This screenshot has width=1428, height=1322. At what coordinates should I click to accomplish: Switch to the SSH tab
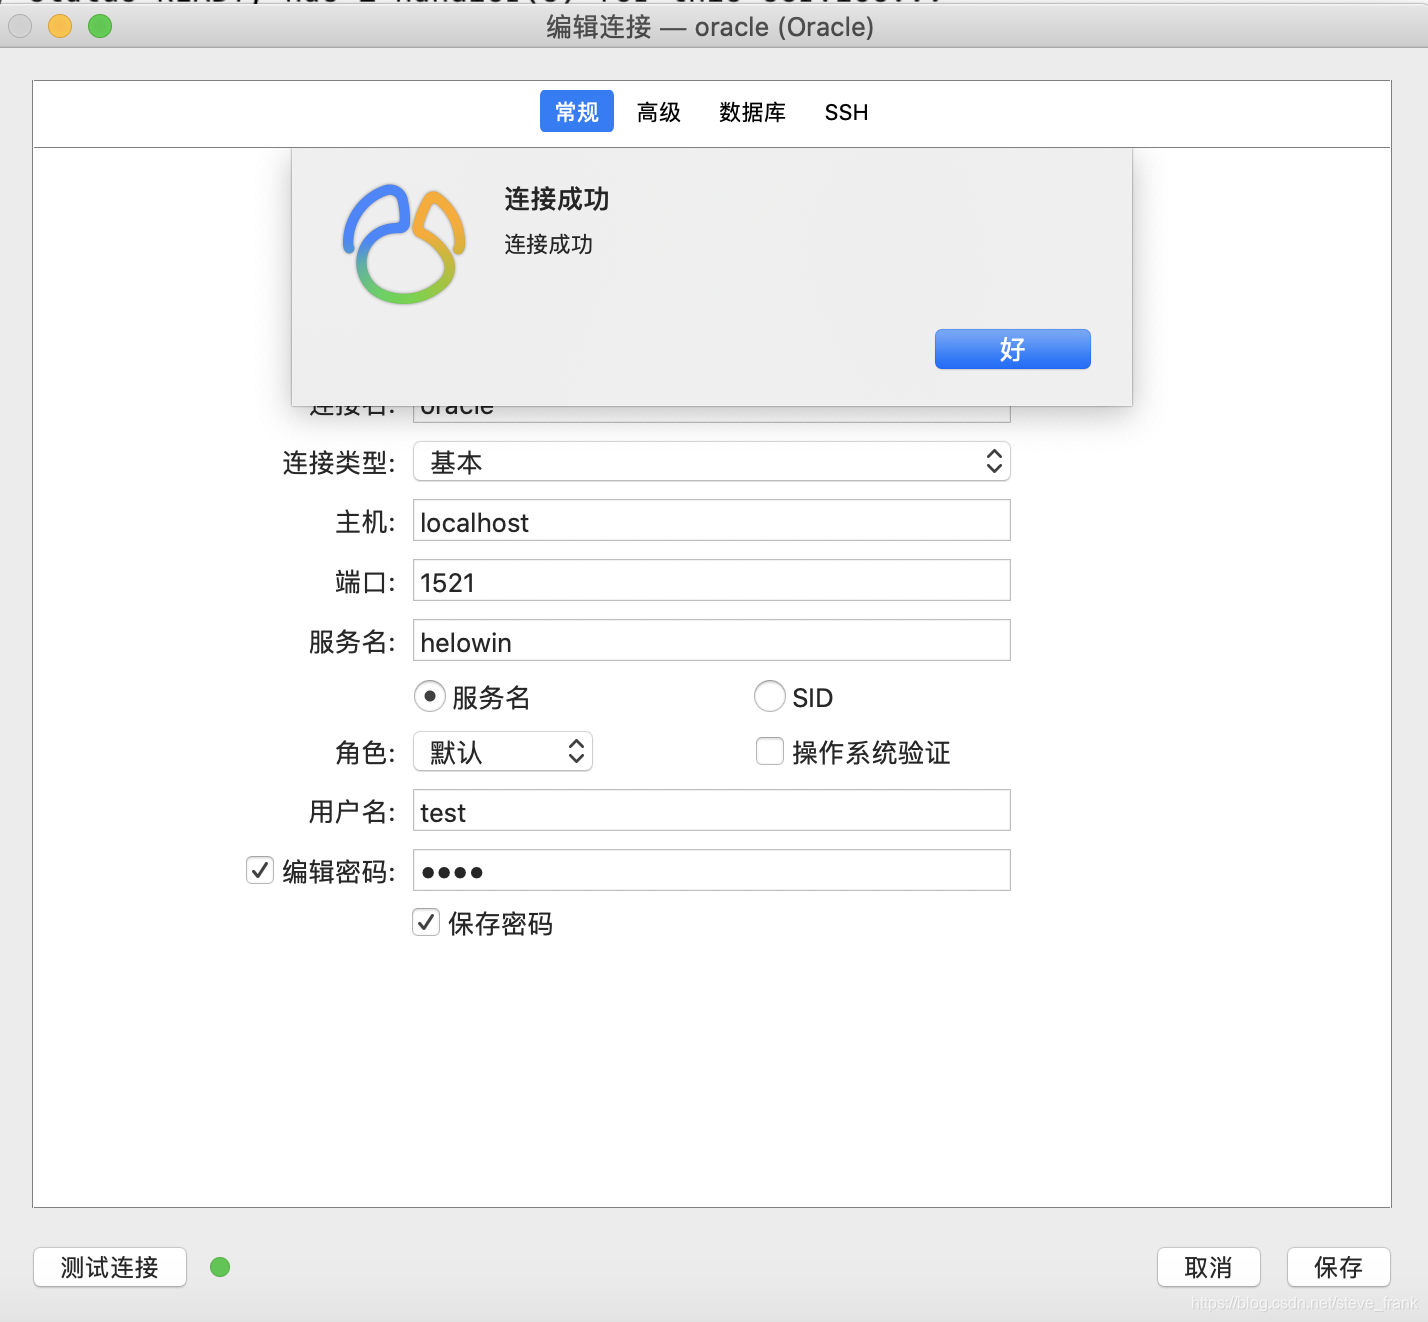click(x=846, y=112)
